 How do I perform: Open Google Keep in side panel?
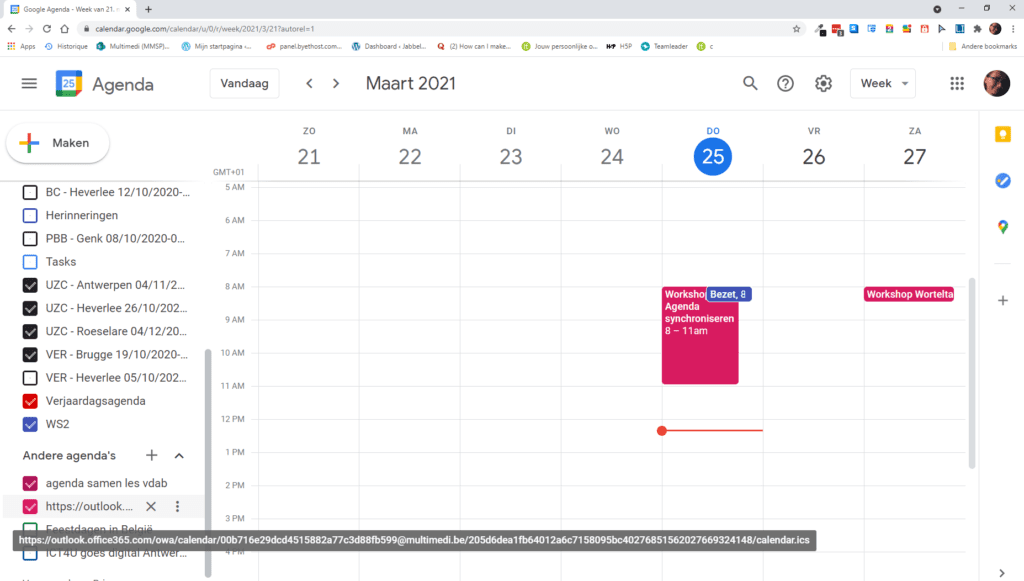click(x=1002, y=134)
